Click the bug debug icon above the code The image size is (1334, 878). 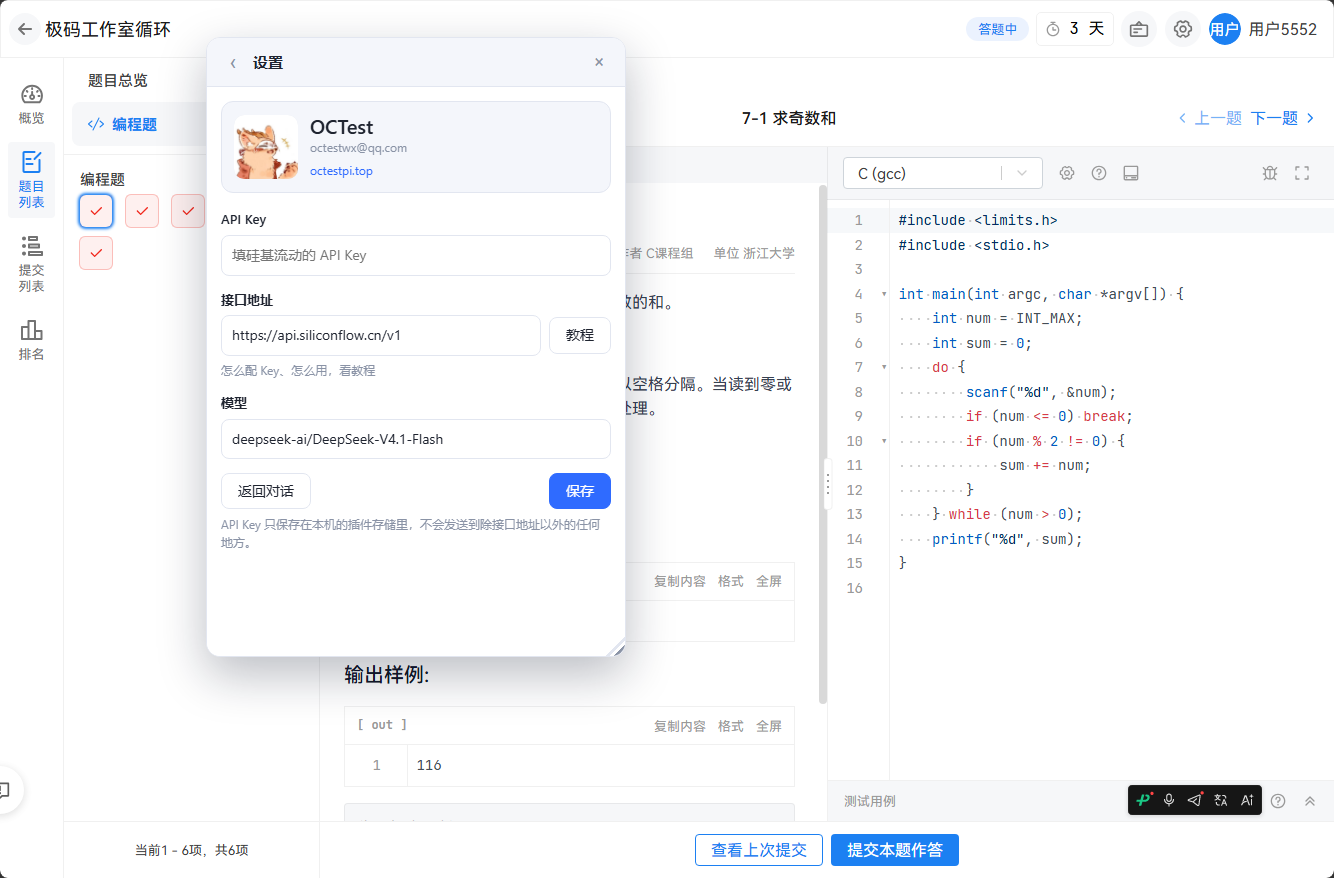coord(1270,173)
